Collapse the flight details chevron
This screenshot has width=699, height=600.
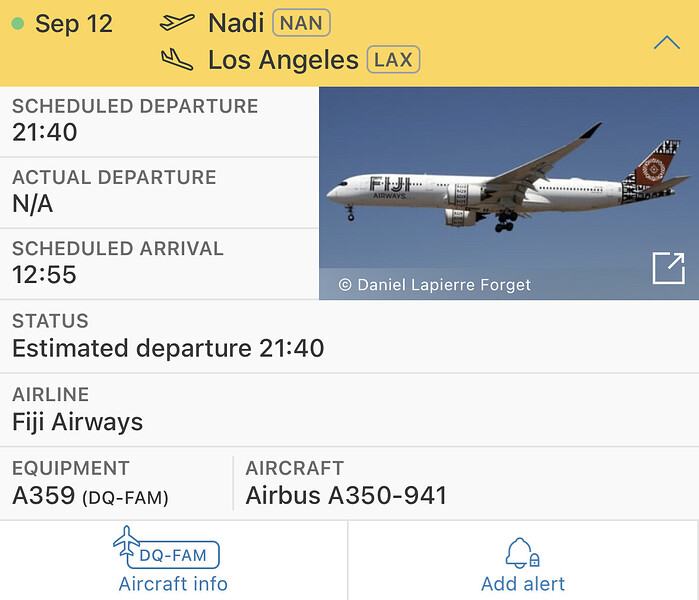666,43
